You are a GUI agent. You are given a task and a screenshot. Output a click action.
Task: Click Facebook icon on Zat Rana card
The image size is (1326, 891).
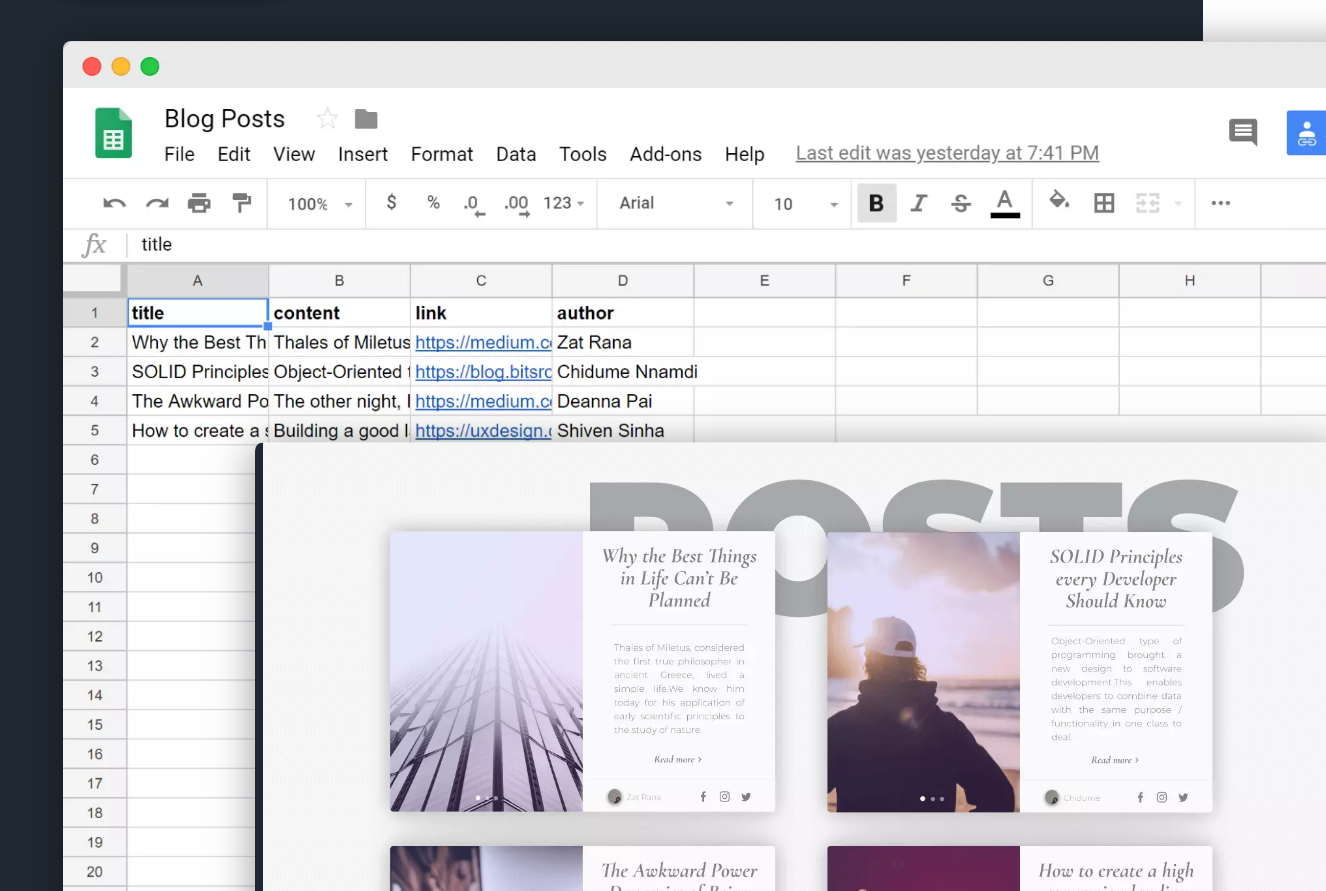703,797
